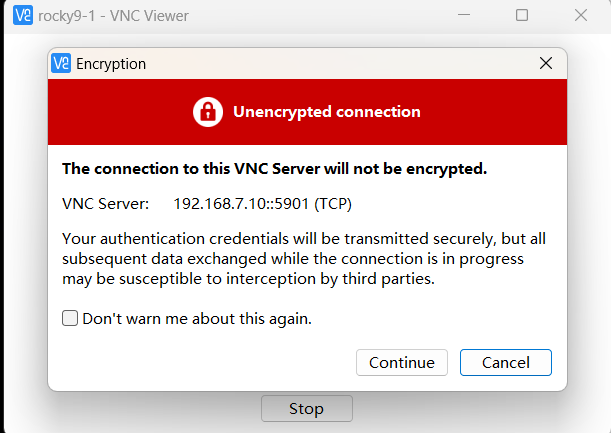The image size is (611, 433).
Task: Click the Encryption dialog title text
Action: click(111, 63)
